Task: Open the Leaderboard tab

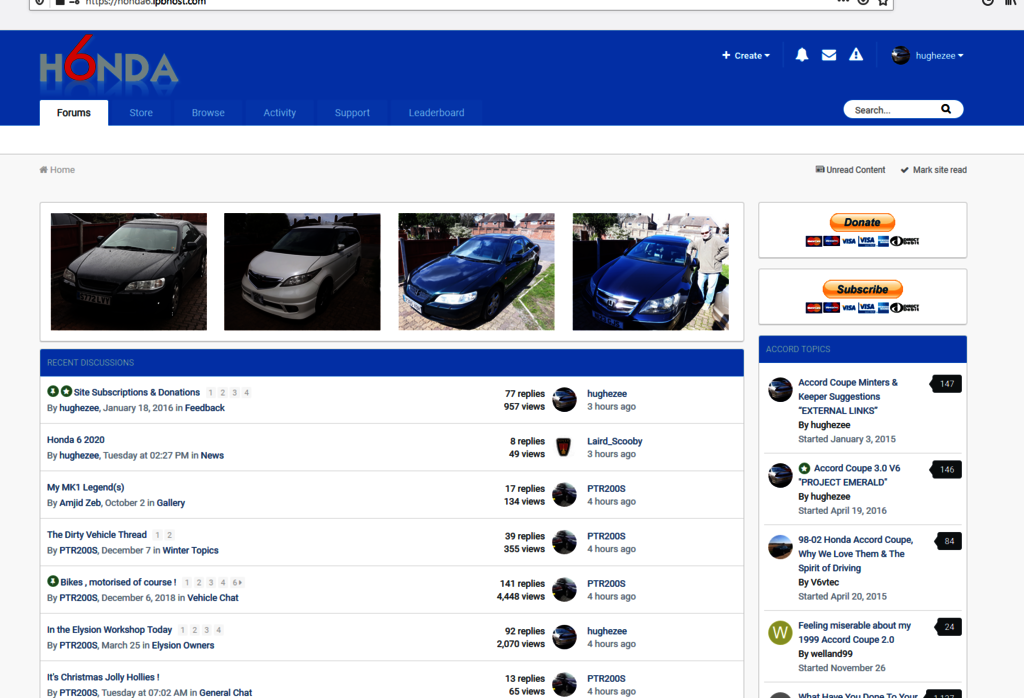Action: point(436,112)
